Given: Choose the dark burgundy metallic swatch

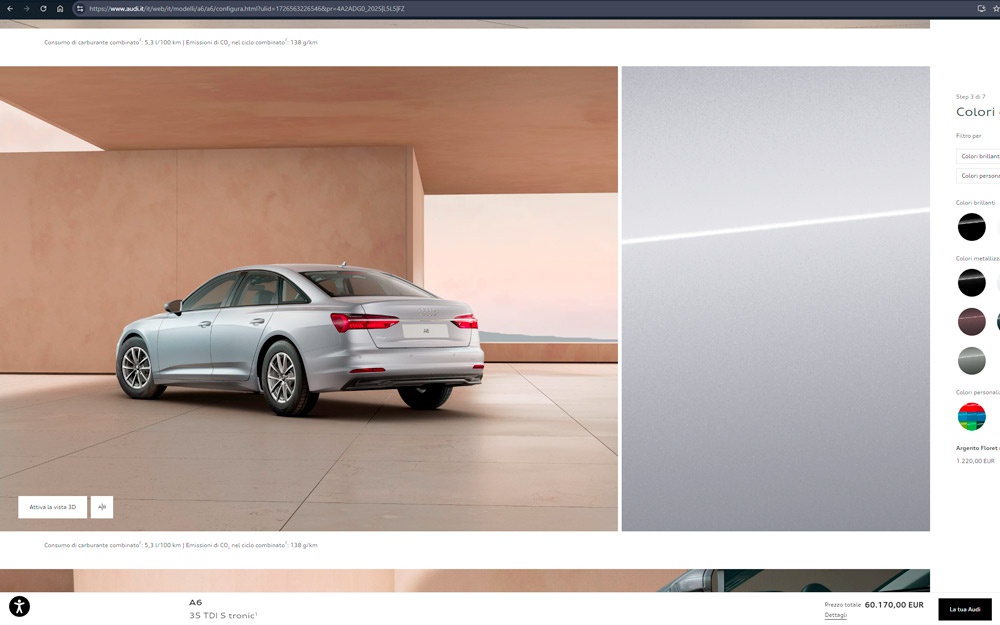Looking at the screenshot, I should click(971, 321).
